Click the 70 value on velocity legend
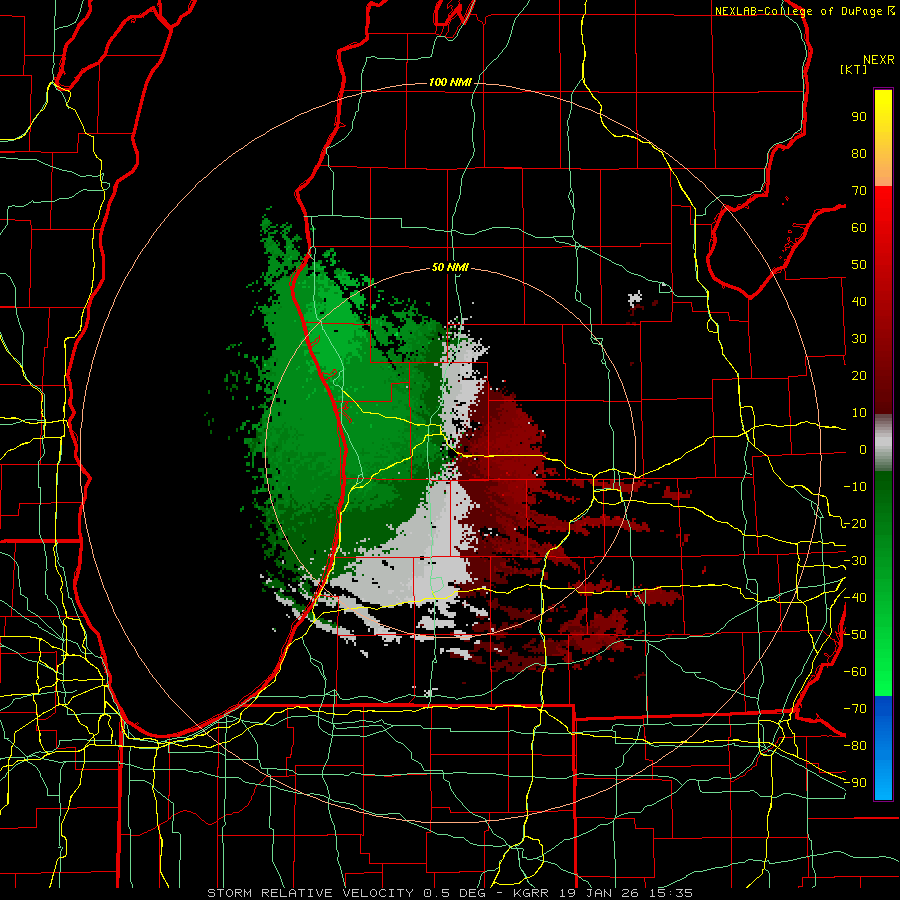The width and height of the screenshot is (900, 900). (x=859, y=191)
